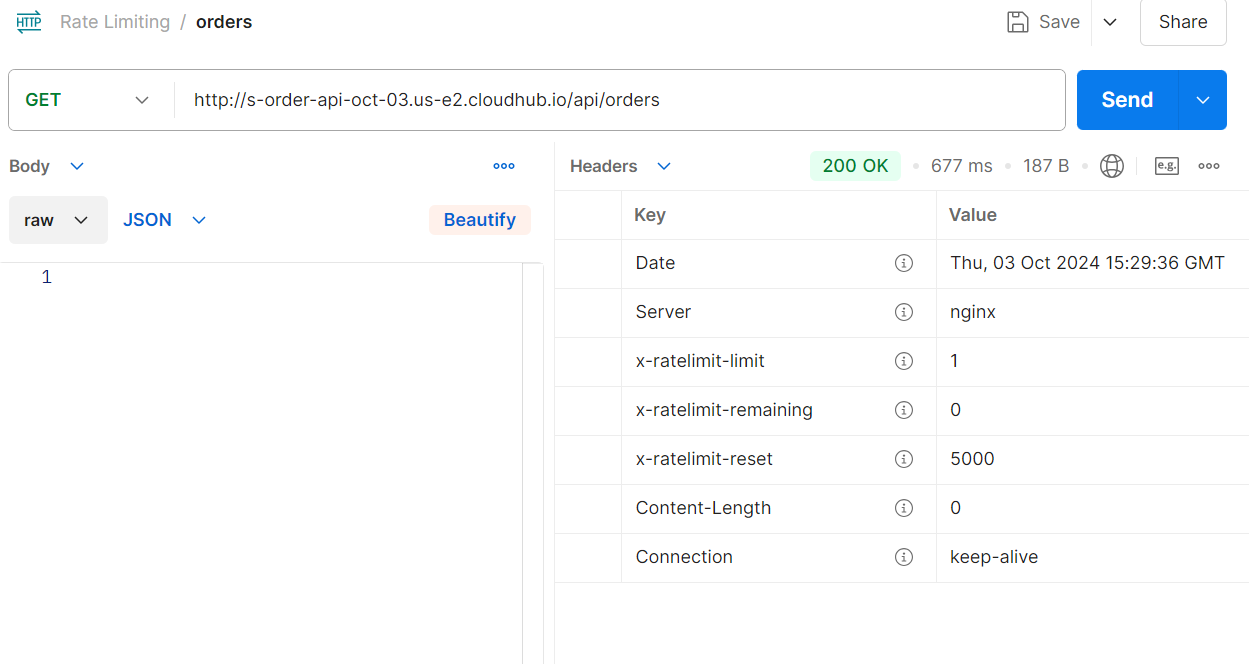Click info icon for x-ratelimit-limit header
Screen dimensions: 1249x664
904,361
